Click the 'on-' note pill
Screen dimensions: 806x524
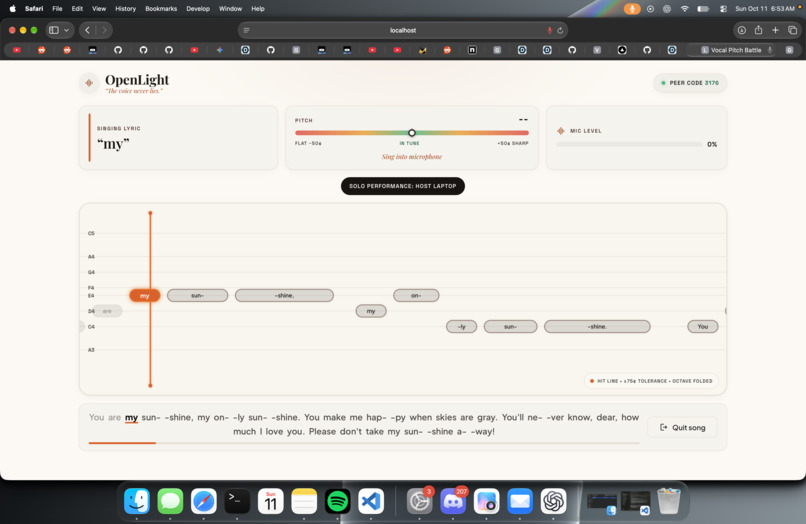pos(416,296)
